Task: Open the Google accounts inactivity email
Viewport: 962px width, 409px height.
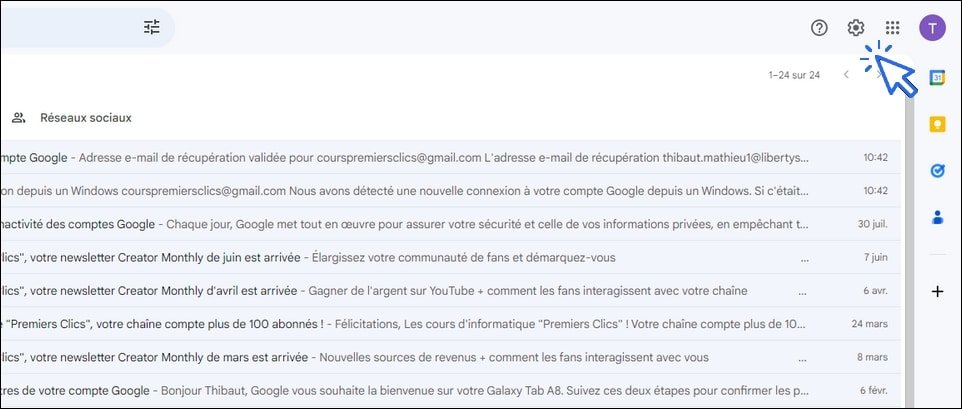Action: coord(450,224)
